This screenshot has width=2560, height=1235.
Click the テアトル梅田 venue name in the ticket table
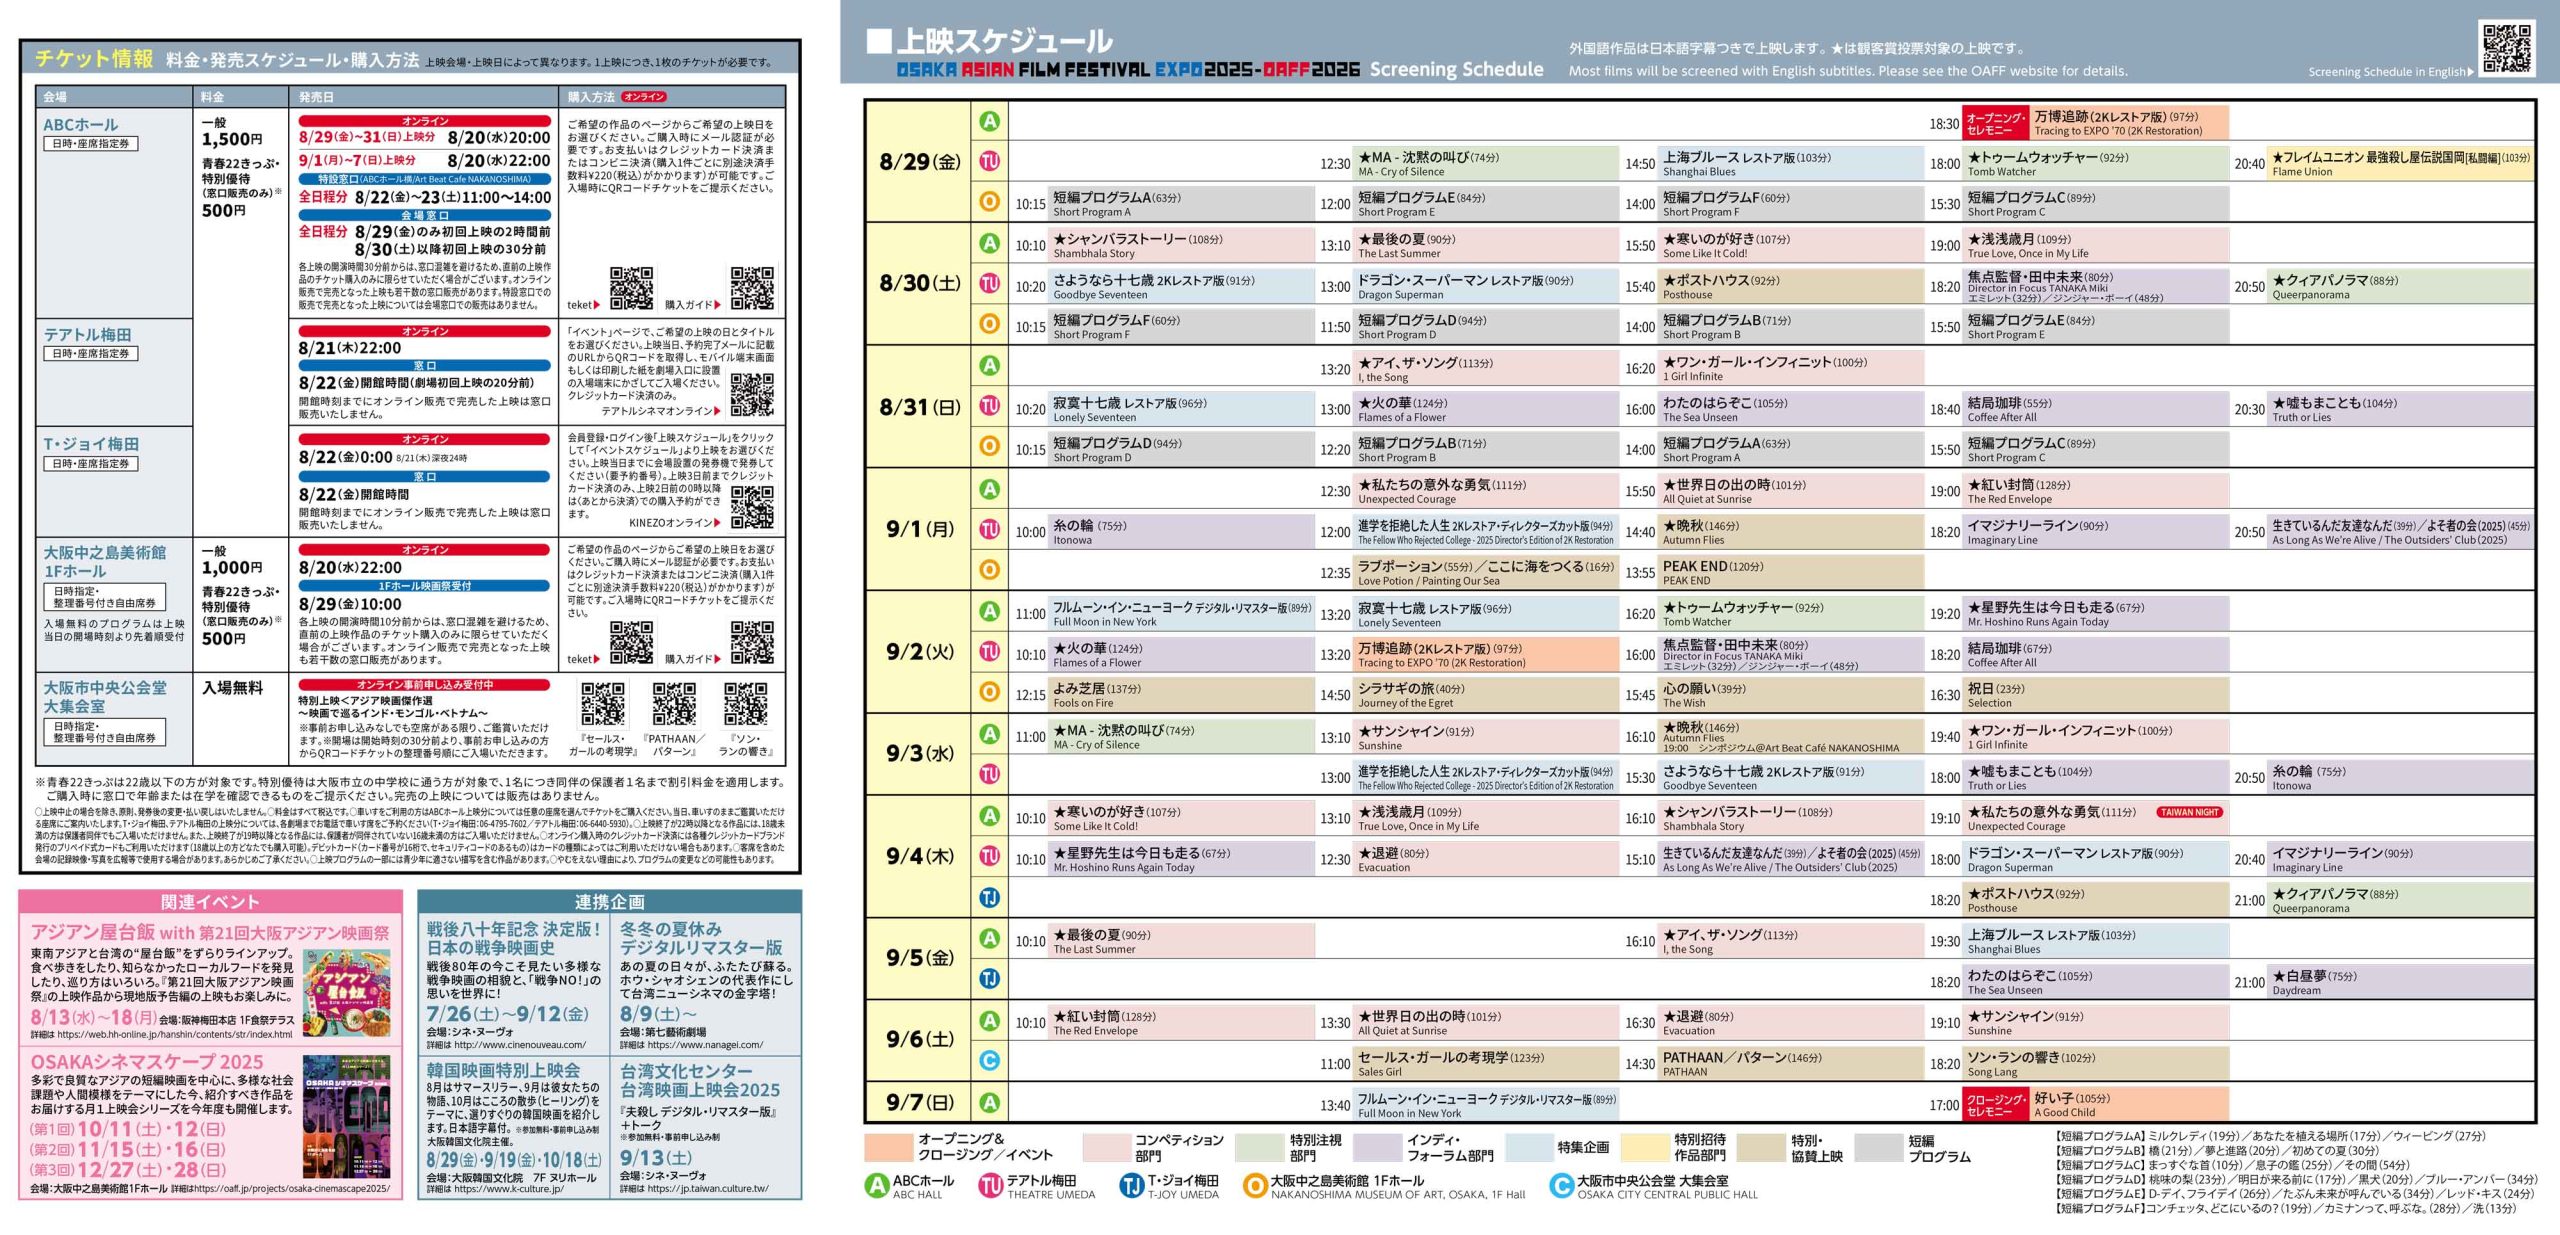[87, 335]
